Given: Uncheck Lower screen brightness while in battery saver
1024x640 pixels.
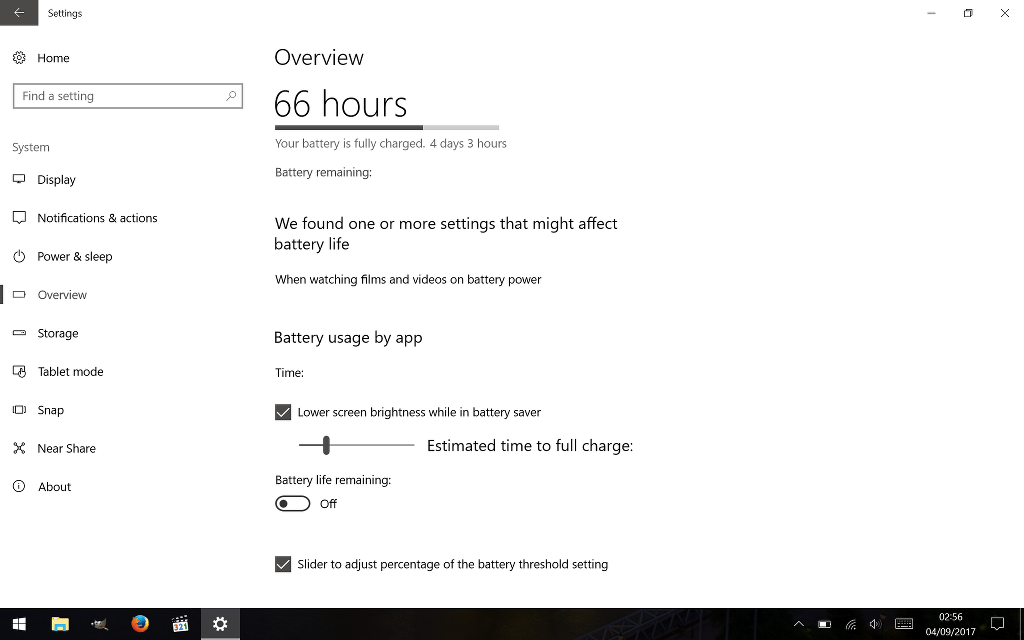Looking at the screenshot, I should click(x=283, y=412).
